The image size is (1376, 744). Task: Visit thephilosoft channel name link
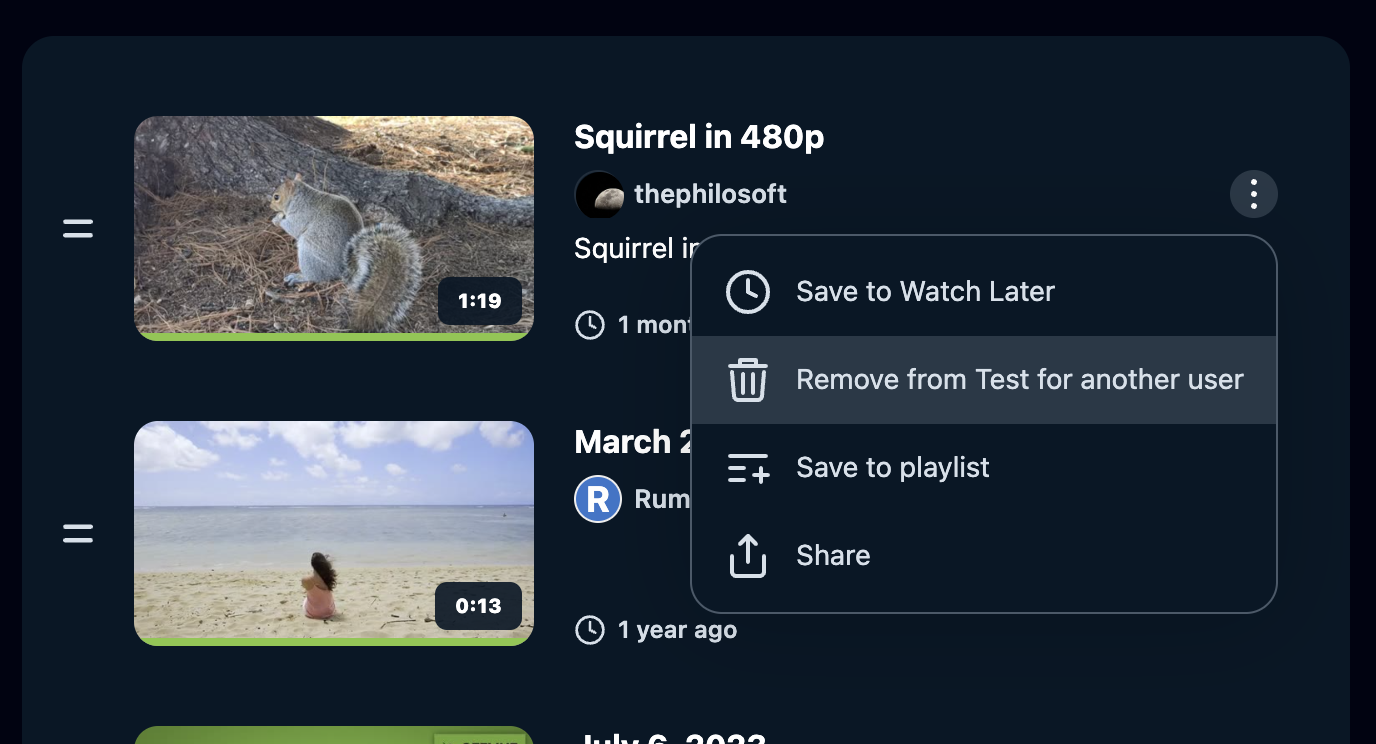click(710, 194)
